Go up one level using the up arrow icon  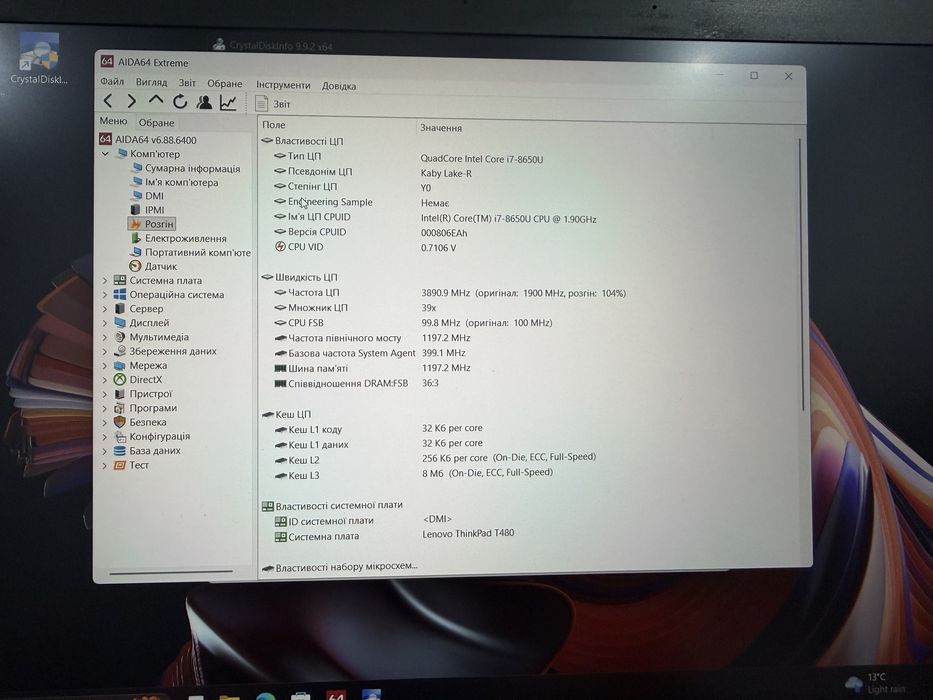[x=156, y=101]
